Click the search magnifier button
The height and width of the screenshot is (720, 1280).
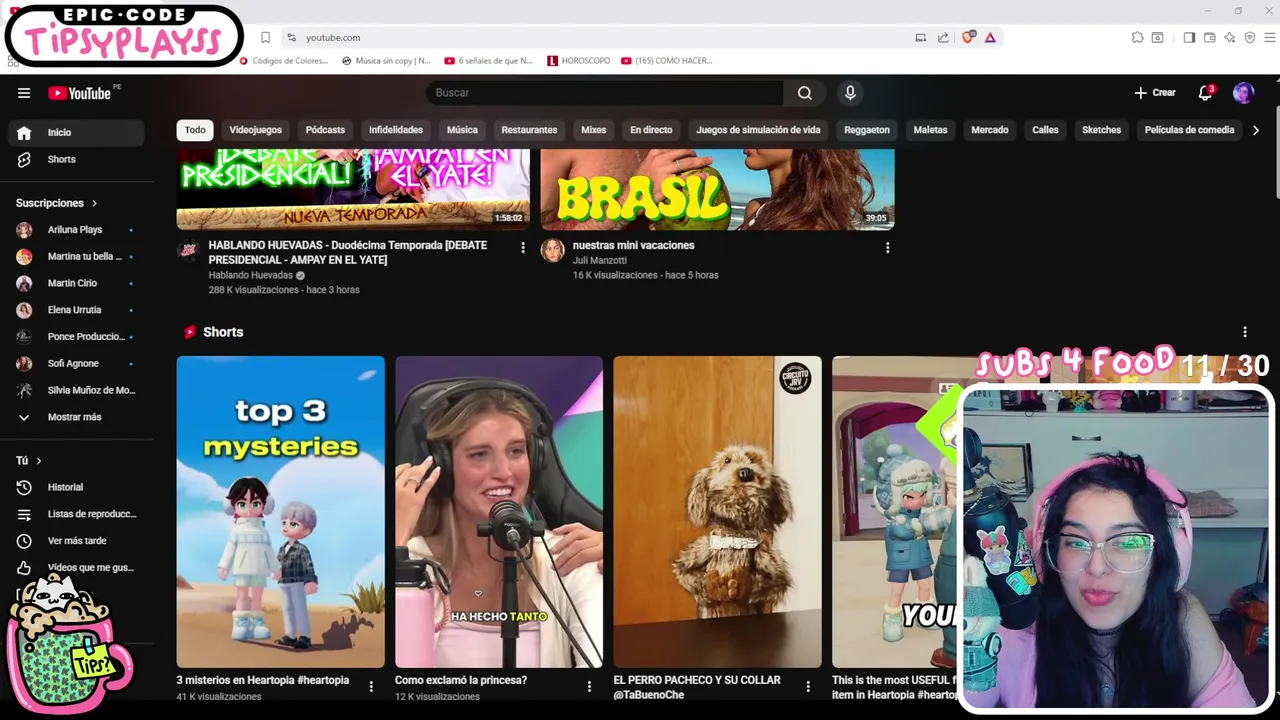click(805, 93)
